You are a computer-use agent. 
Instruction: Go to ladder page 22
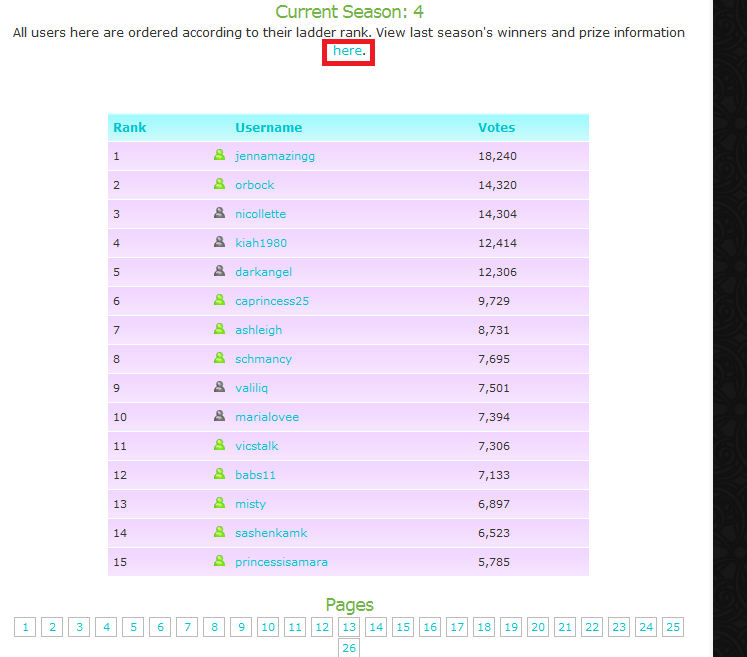[592, 627]
